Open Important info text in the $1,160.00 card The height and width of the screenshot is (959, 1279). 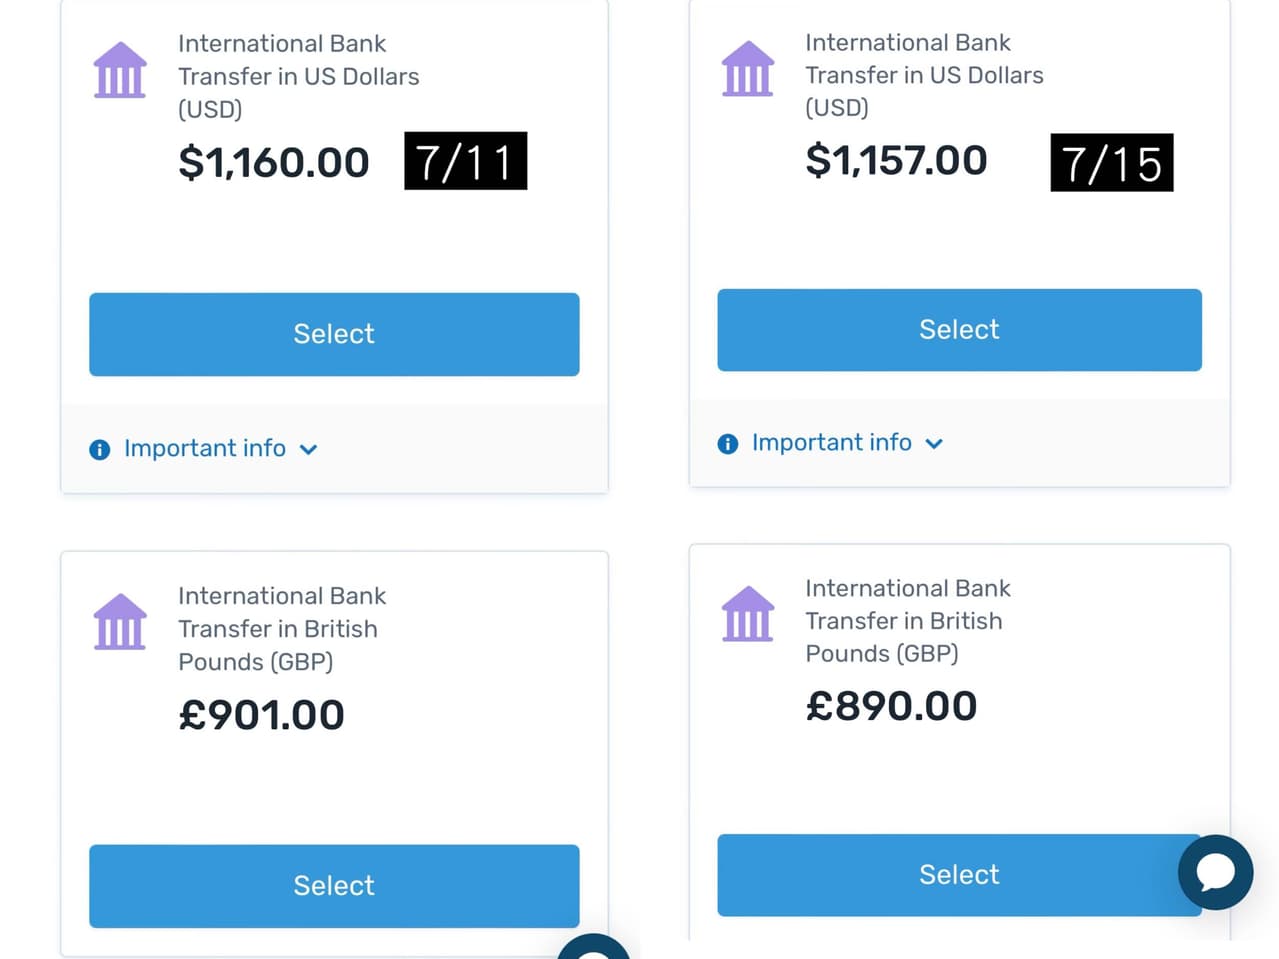(x=205, y=449)
